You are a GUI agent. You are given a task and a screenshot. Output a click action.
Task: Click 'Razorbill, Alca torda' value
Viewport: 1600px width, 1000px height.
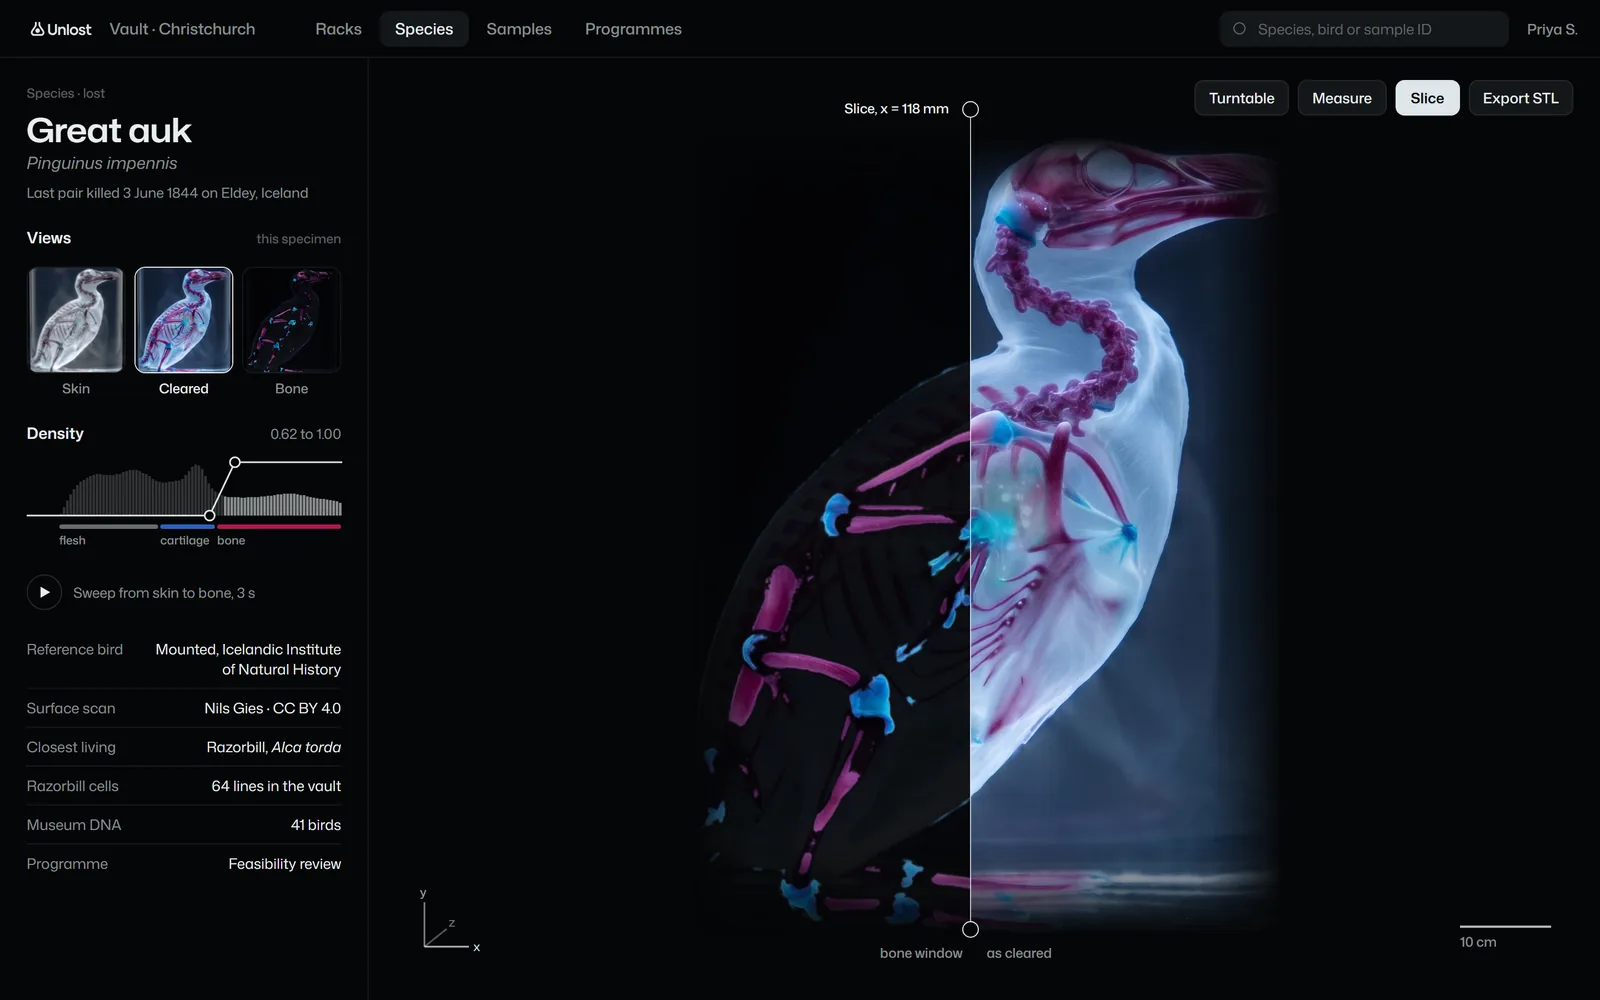click(x=274, y=747)
